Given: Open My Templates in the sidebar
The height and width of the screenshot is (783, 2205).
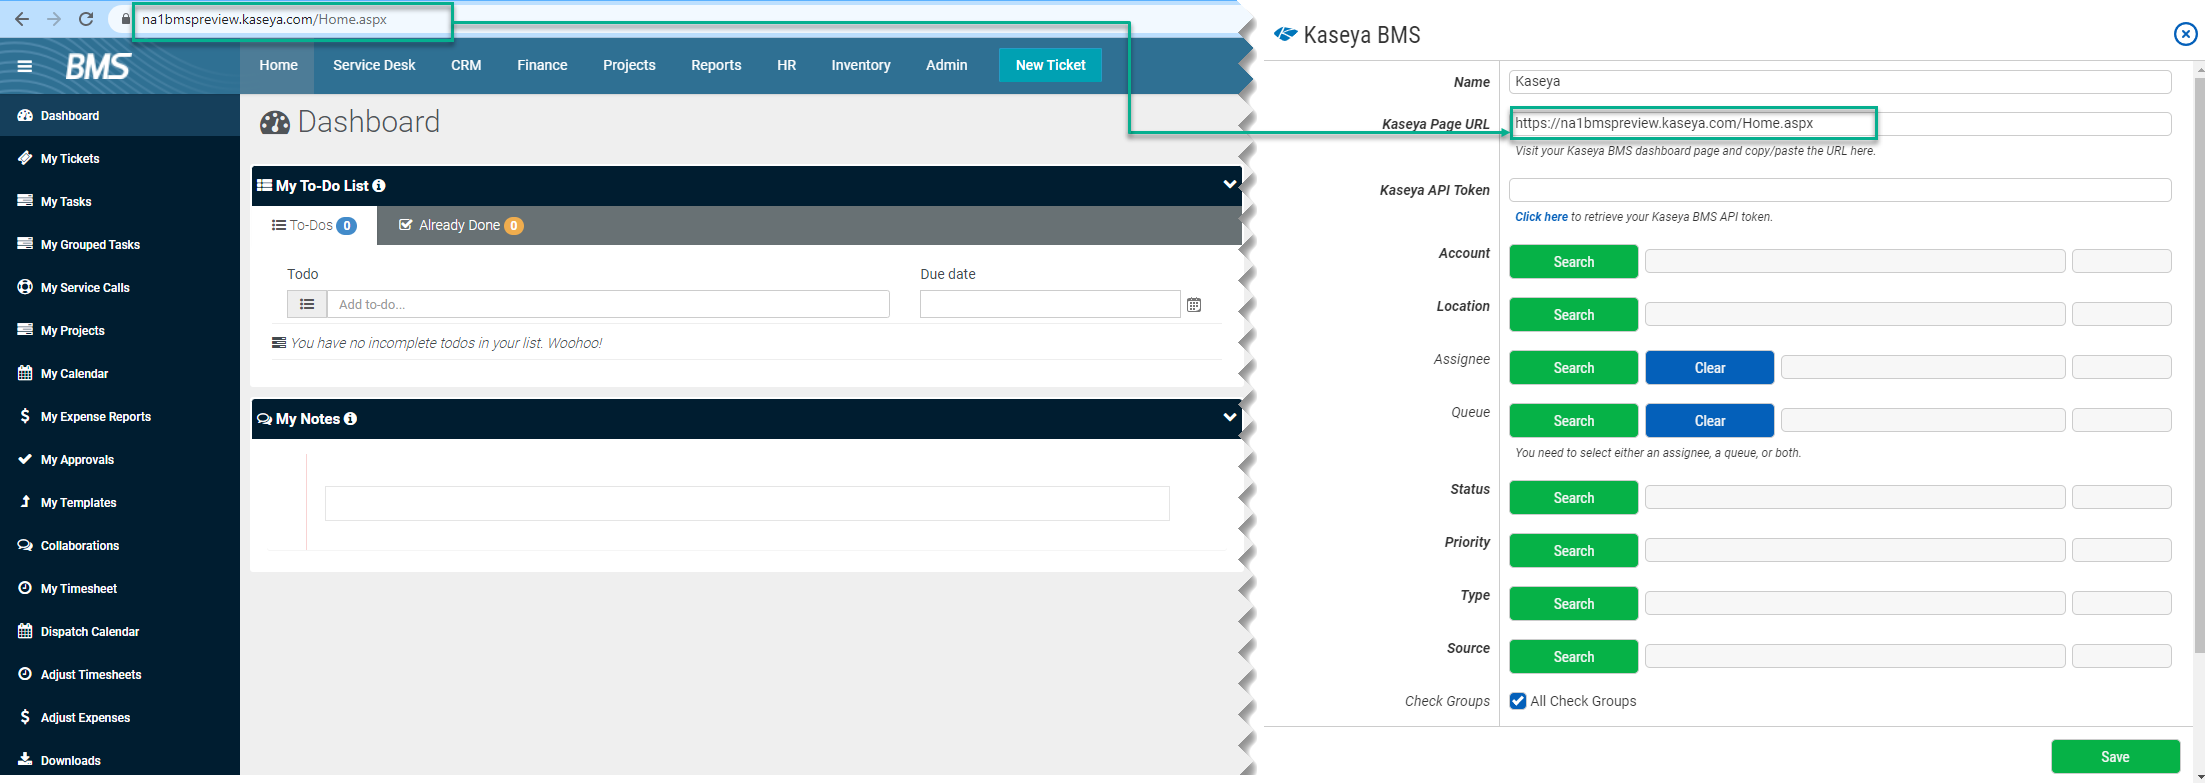Looking at the screenshot, I should (x=120, y=503).
